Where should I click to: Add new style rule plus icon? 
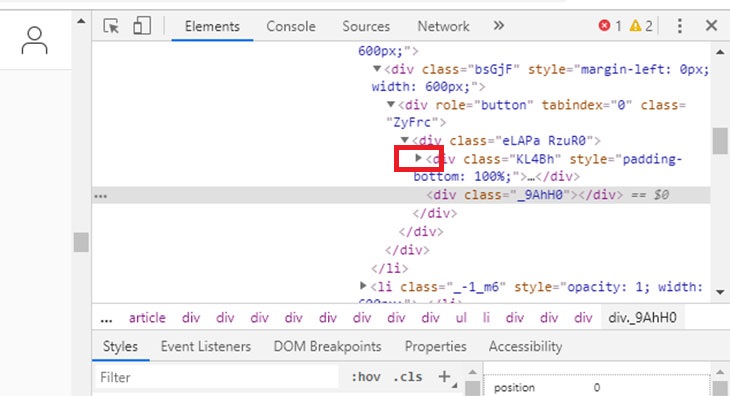coord(445,376)
